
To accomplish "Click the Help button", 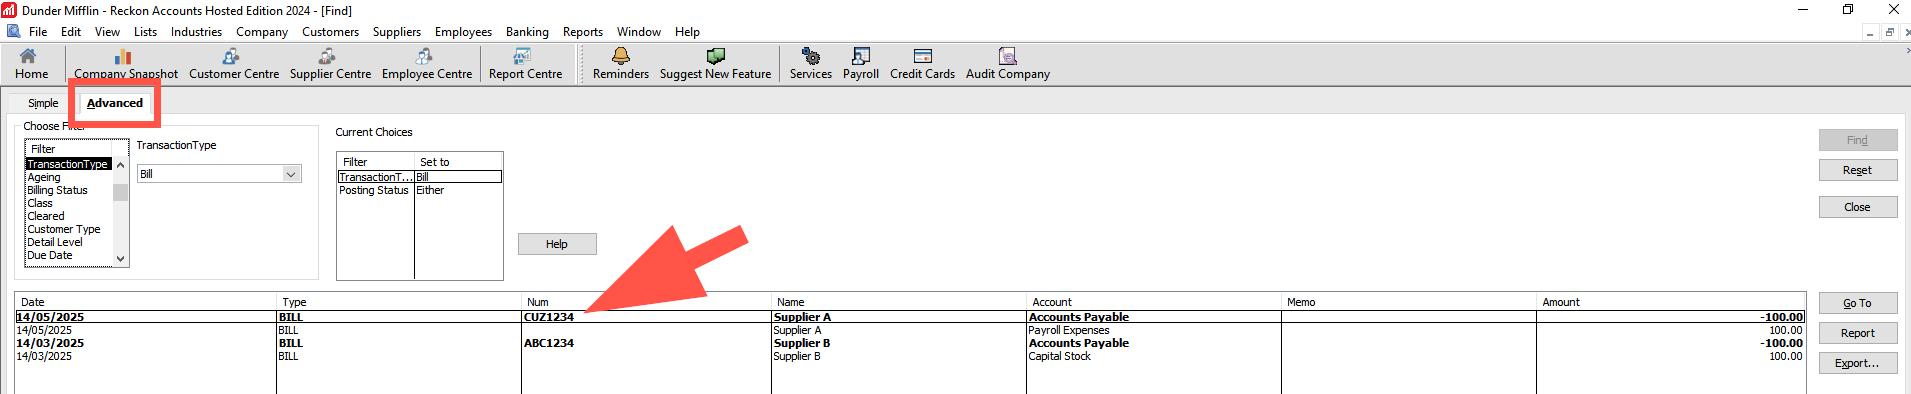I will coord(557,244).
